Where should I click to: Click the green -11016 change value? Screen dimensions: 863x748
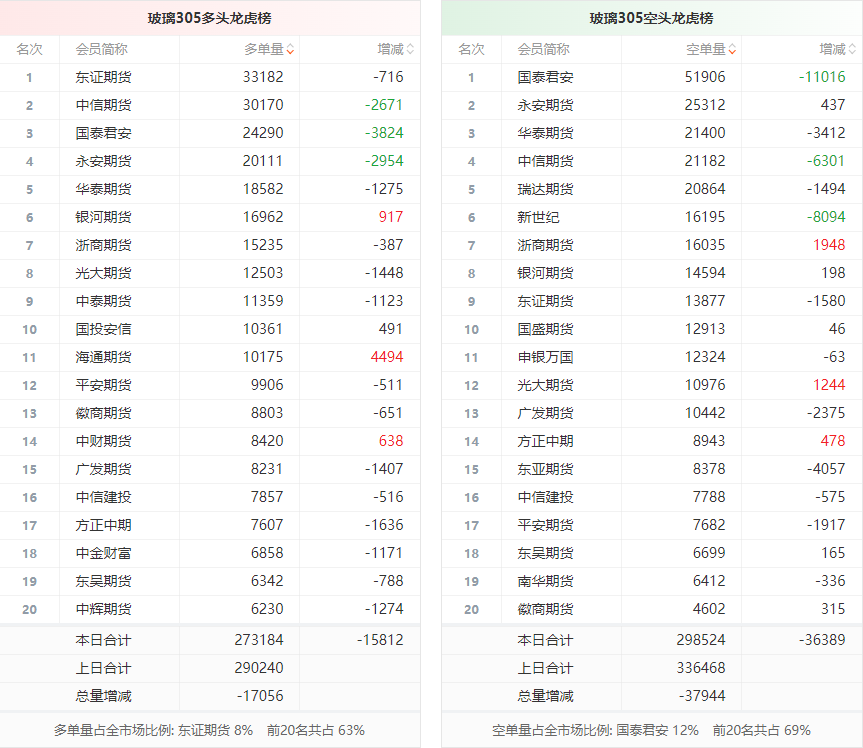point(822,77)
